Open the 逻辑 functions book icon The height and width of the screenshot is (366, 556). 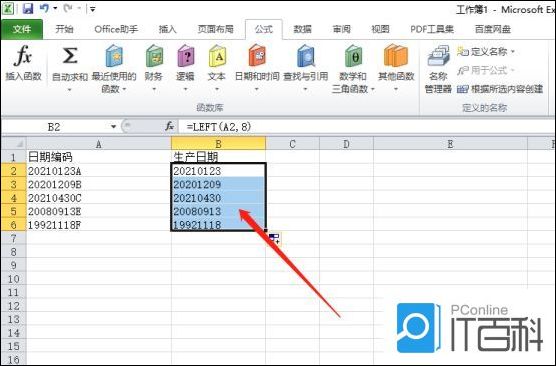[x=185, y=56]
